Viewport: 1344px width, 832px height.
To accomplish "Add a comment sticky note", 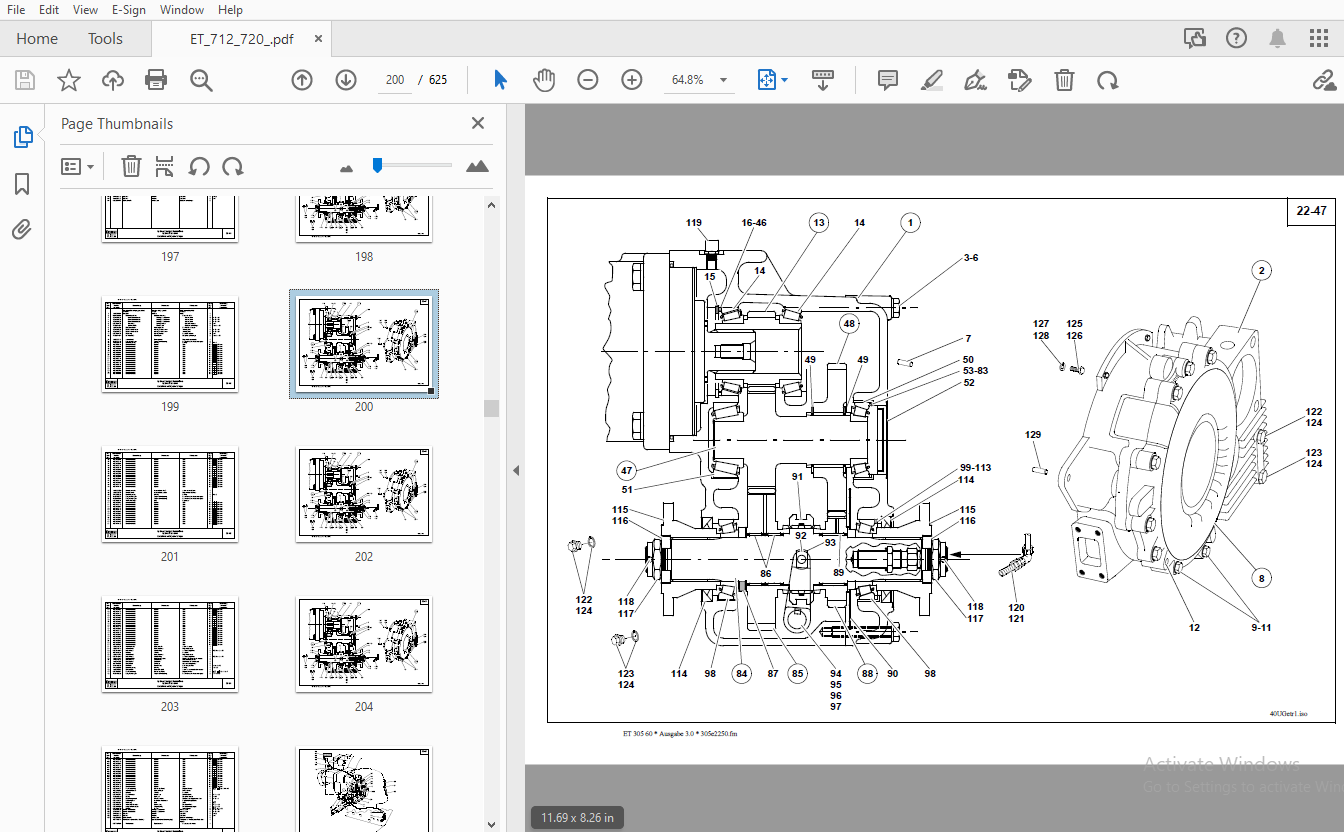I will click(x=888, y=80).
